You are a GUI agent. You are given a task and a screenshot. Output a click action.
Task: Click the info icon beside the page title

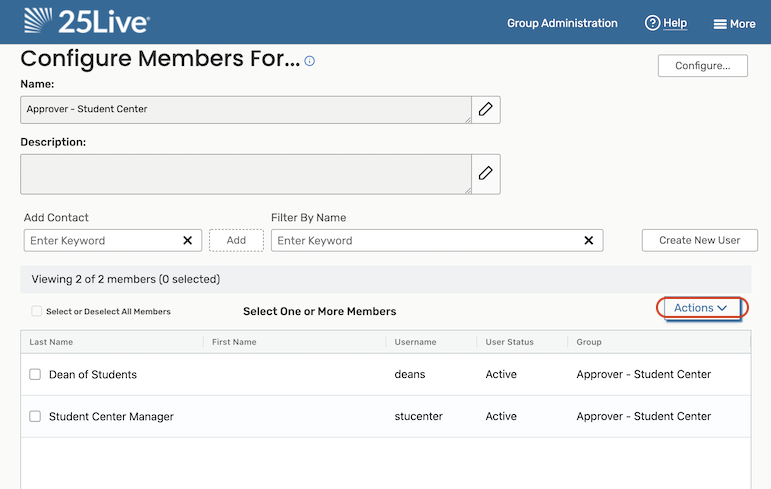310,61
